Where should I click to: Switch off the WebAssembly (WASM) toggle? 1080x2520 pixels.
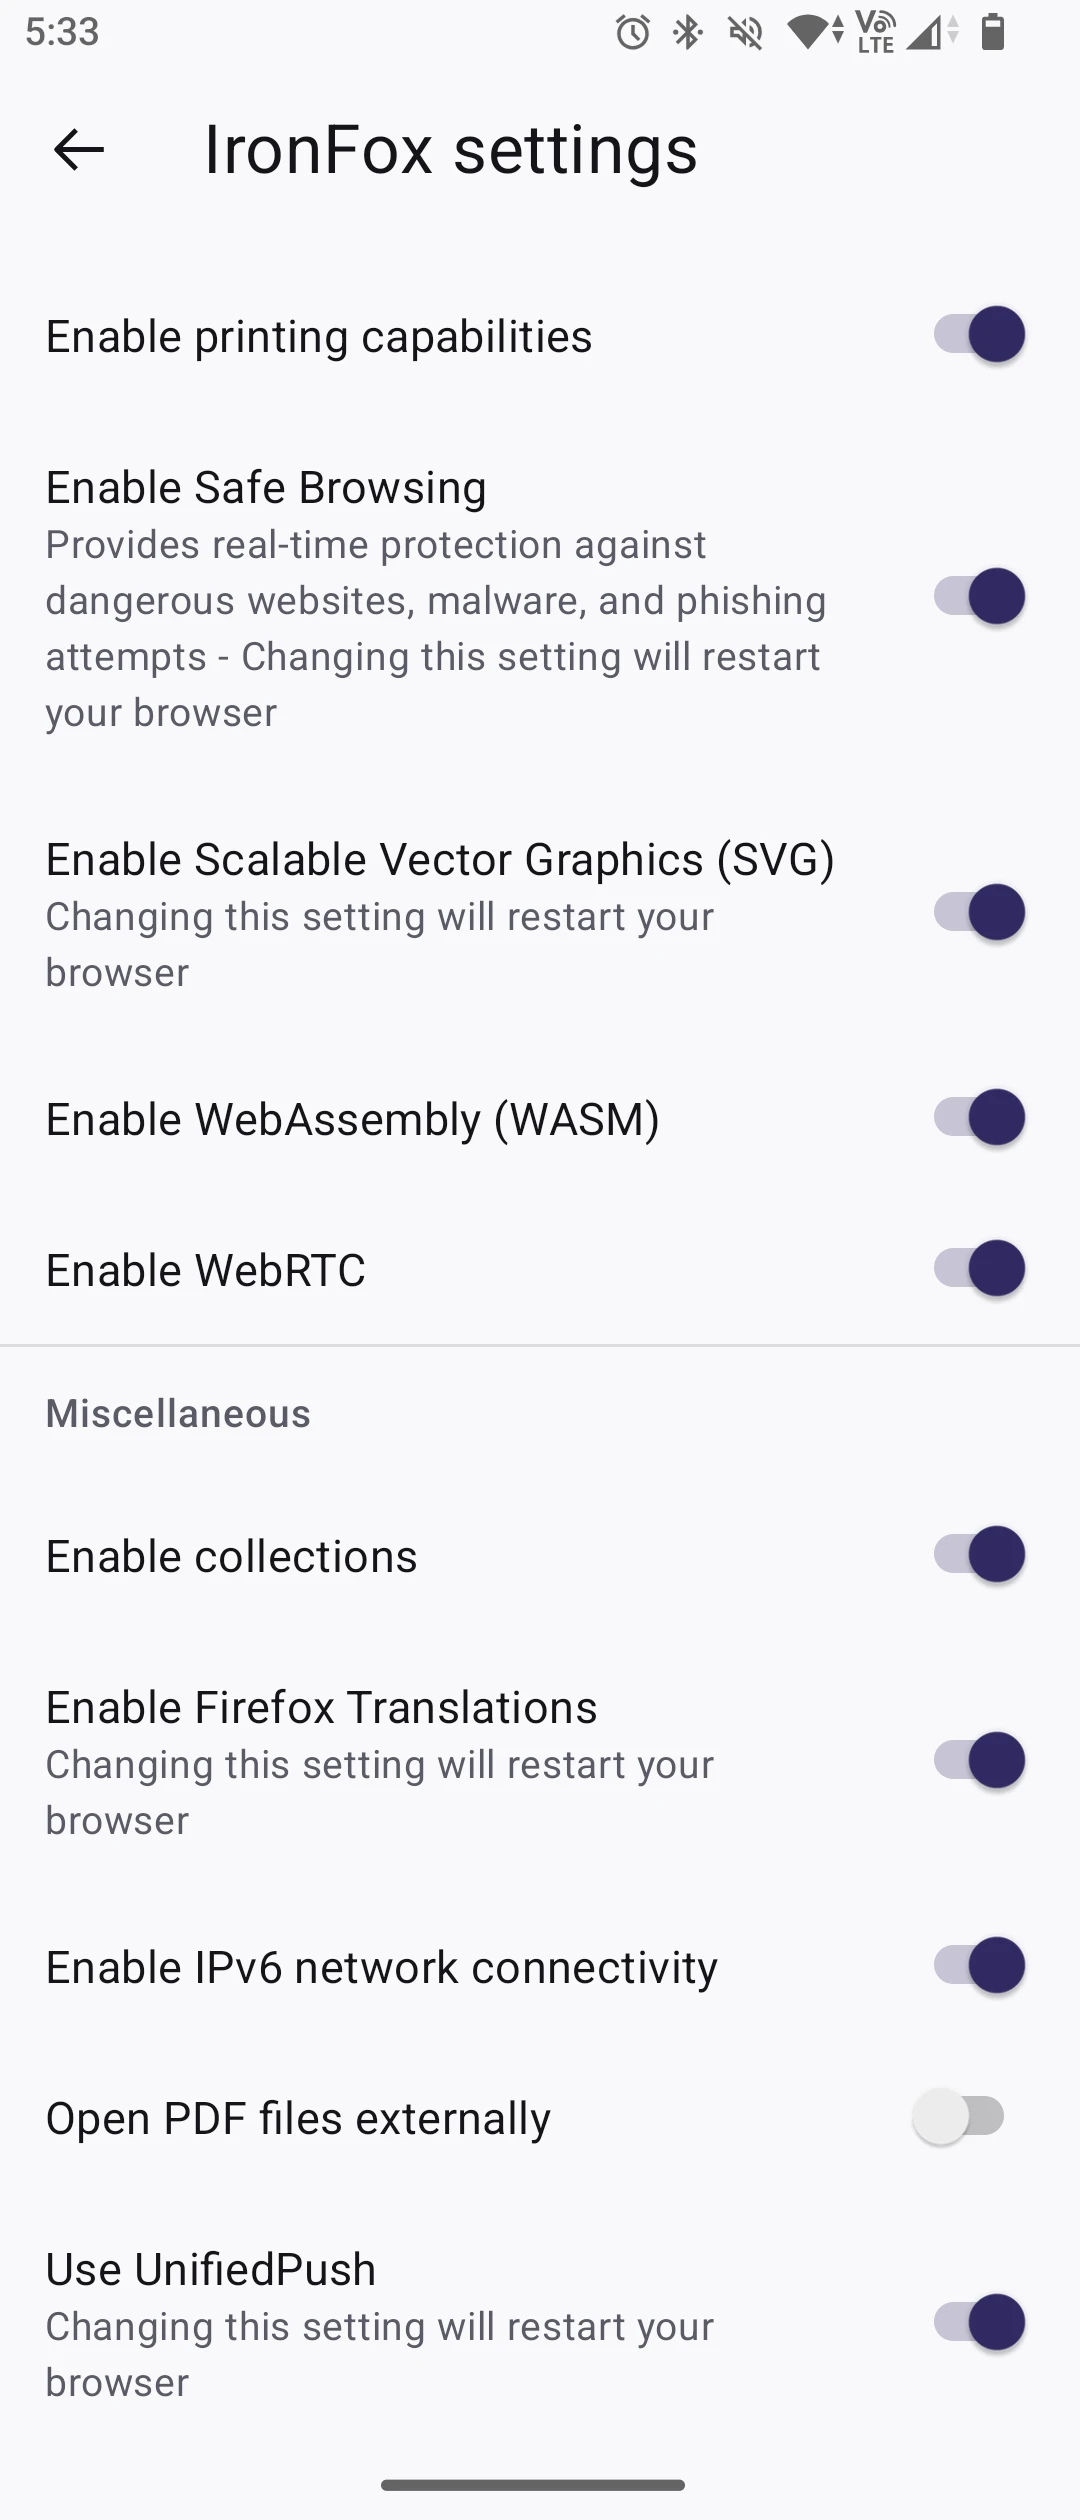979,1117
